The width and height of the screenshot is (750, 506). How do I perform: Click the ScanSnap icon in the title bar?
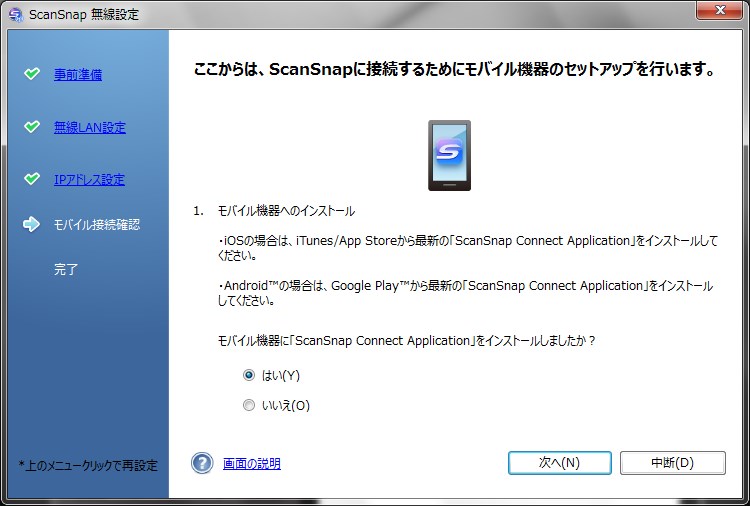tap(15, 14)
